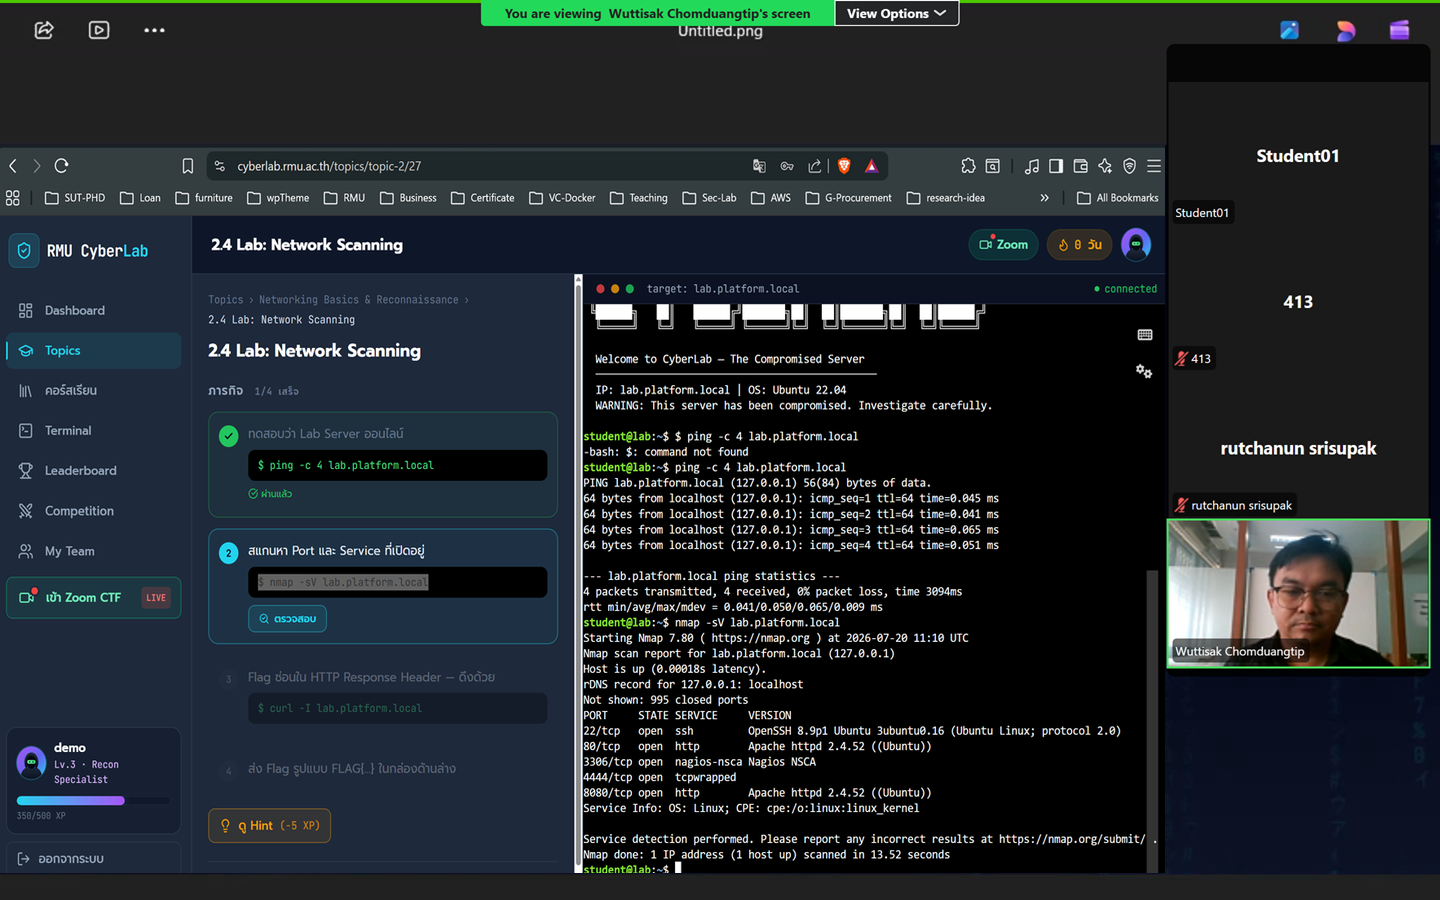
Task: Expand hidden bookmarks overflow chevron
Action: pyautogui.click(x=1044, y=198)
